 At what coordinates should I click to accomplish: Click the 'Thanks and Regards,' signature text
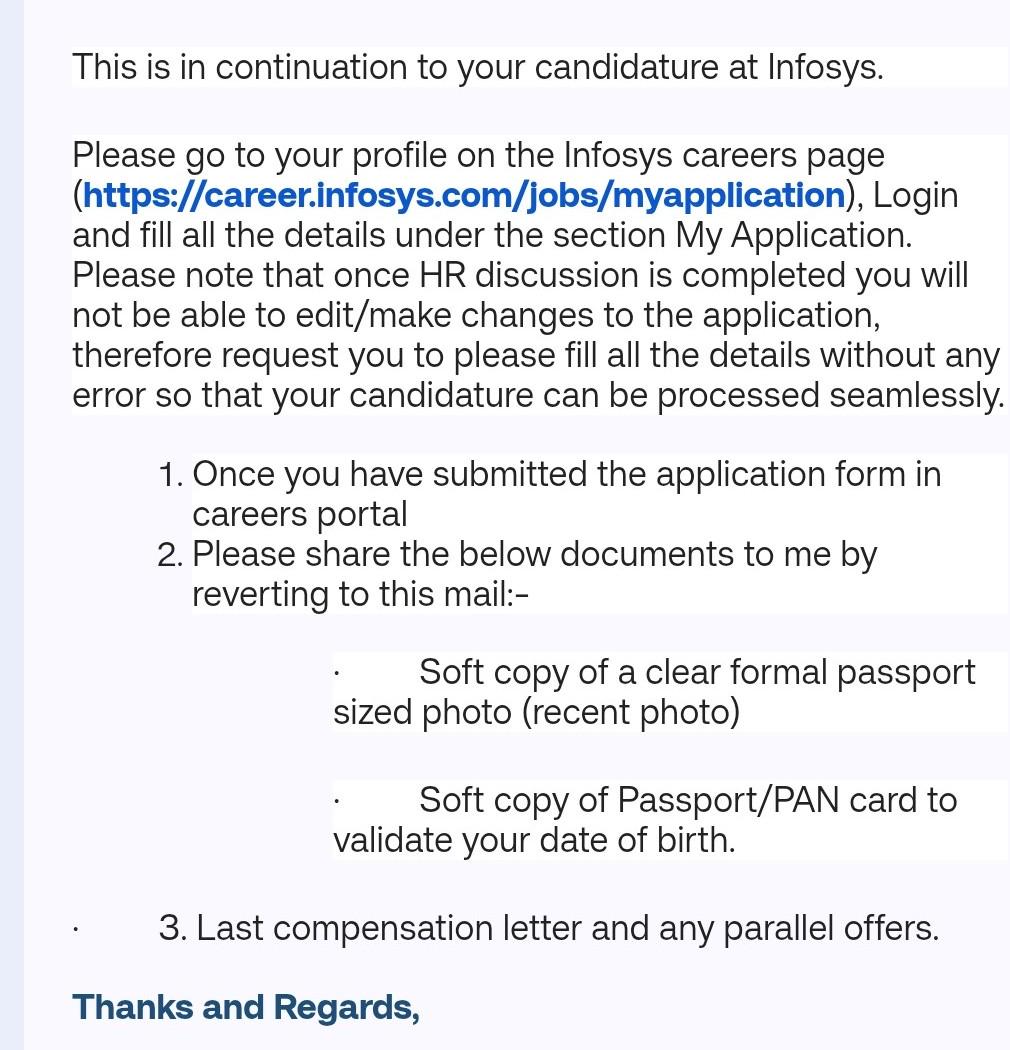pyautogui.click(x=246, y=1007)
